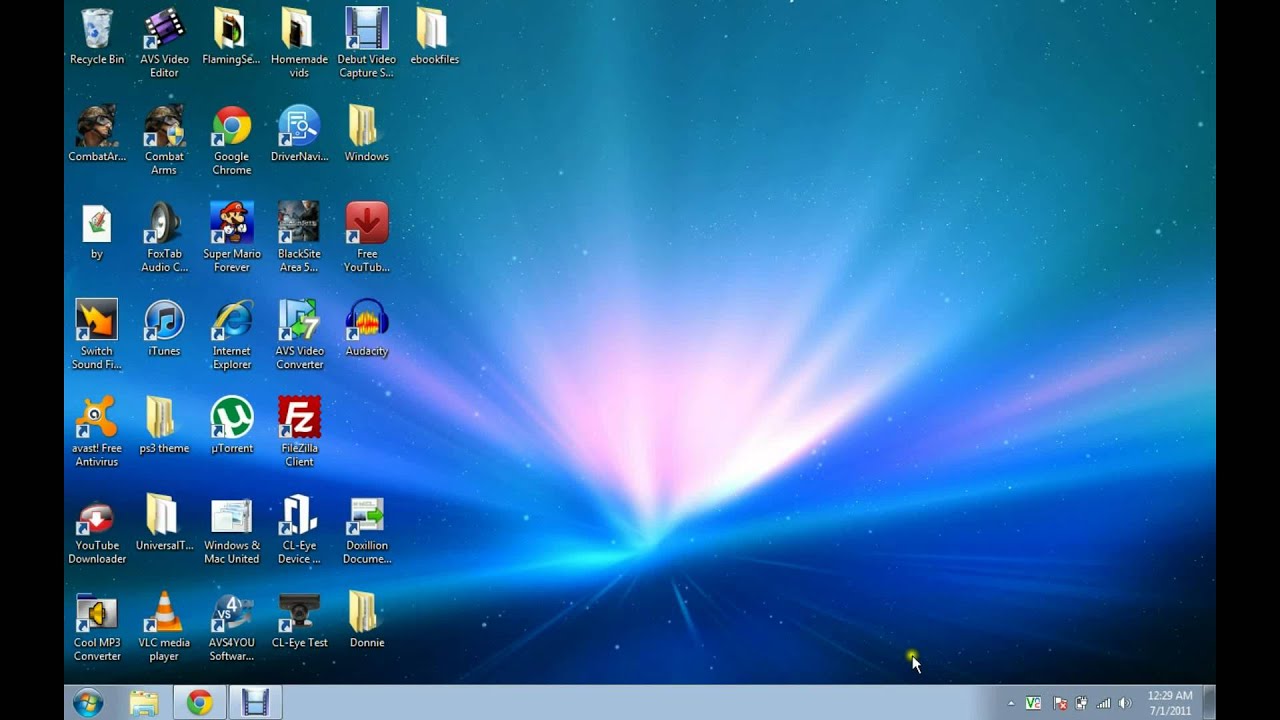1280x720 pixels.
Task: Select the ps3 theme folder
Action: click(x=164, y=426)
